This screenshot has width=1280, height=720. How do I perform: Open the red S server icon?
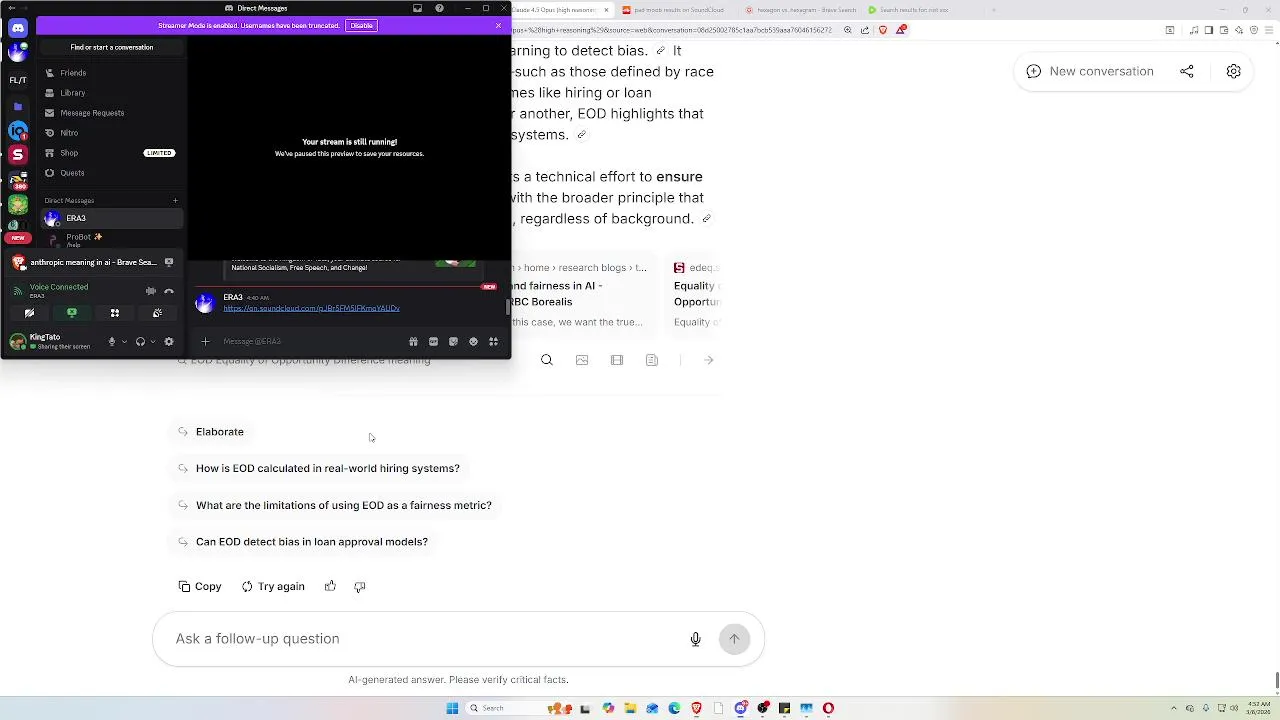(17, 154)
